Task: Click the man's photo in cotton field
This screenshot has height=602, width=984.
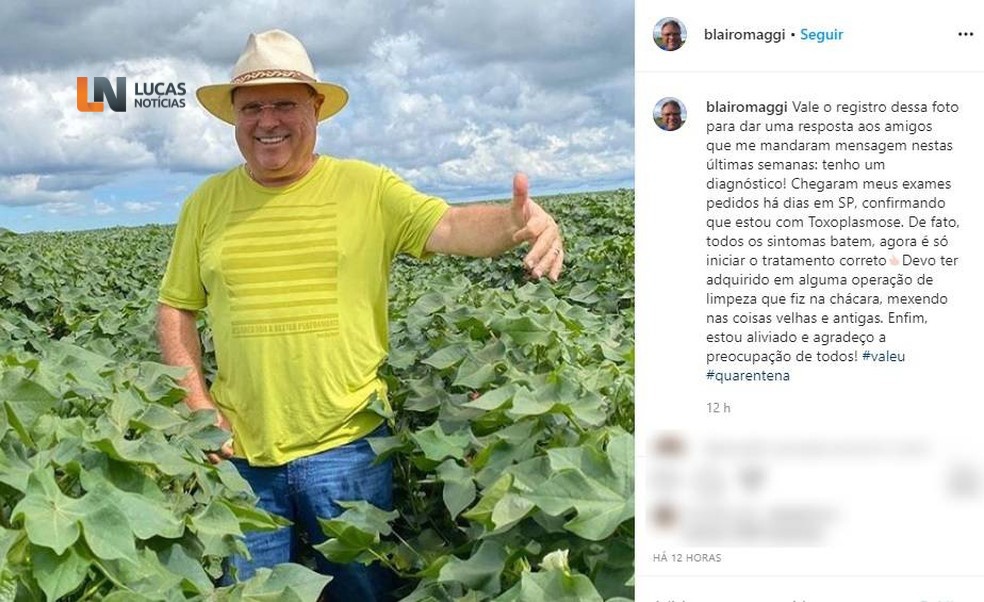Action: coord(317,301)
